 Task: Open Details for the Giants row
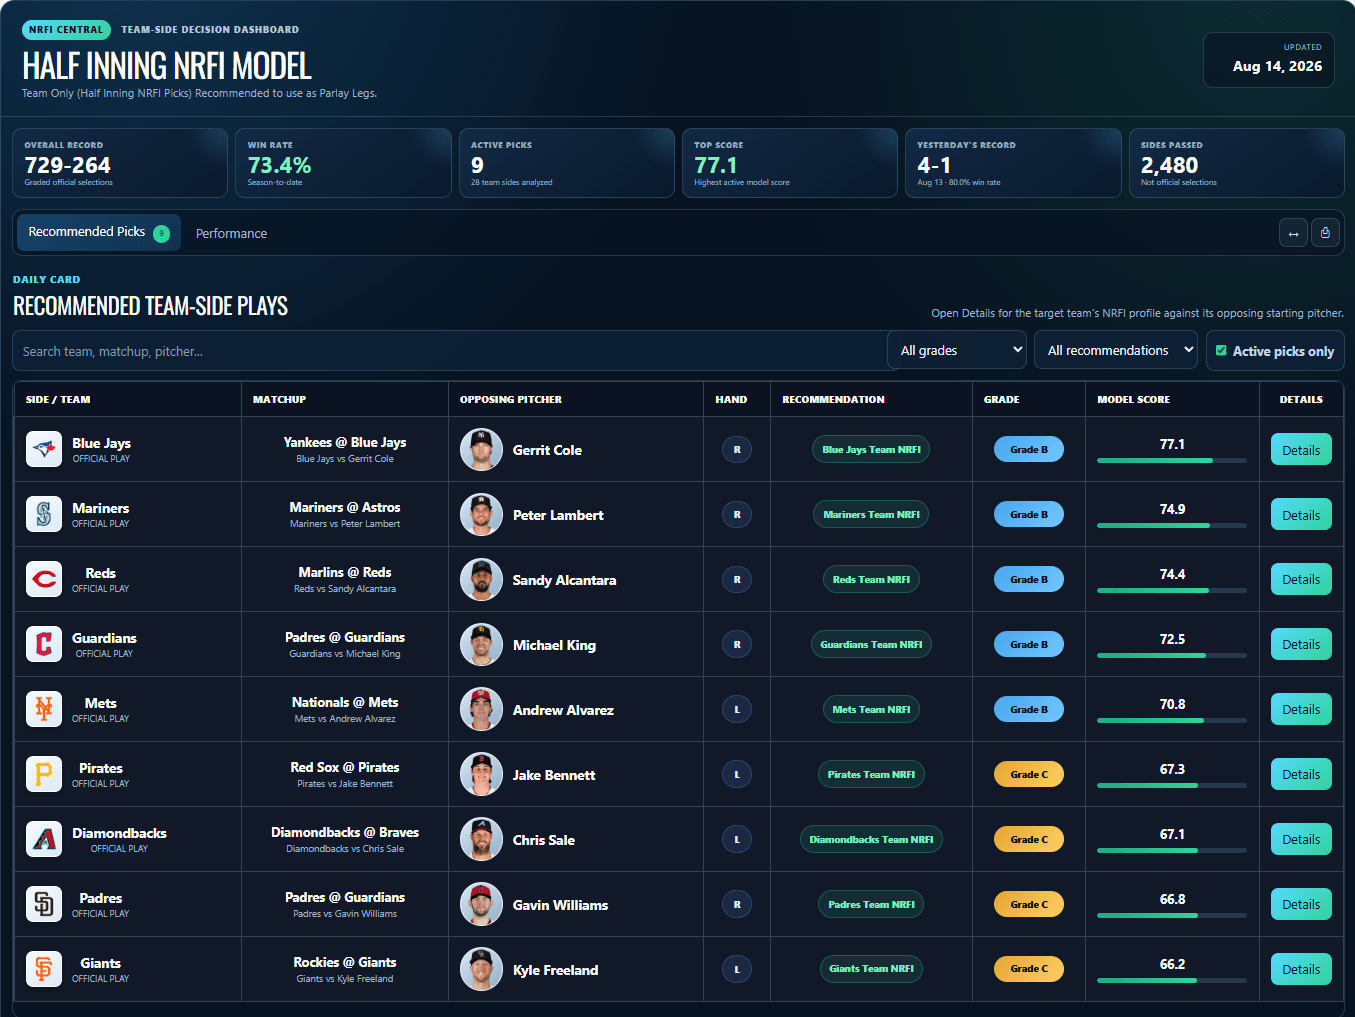1301,969
